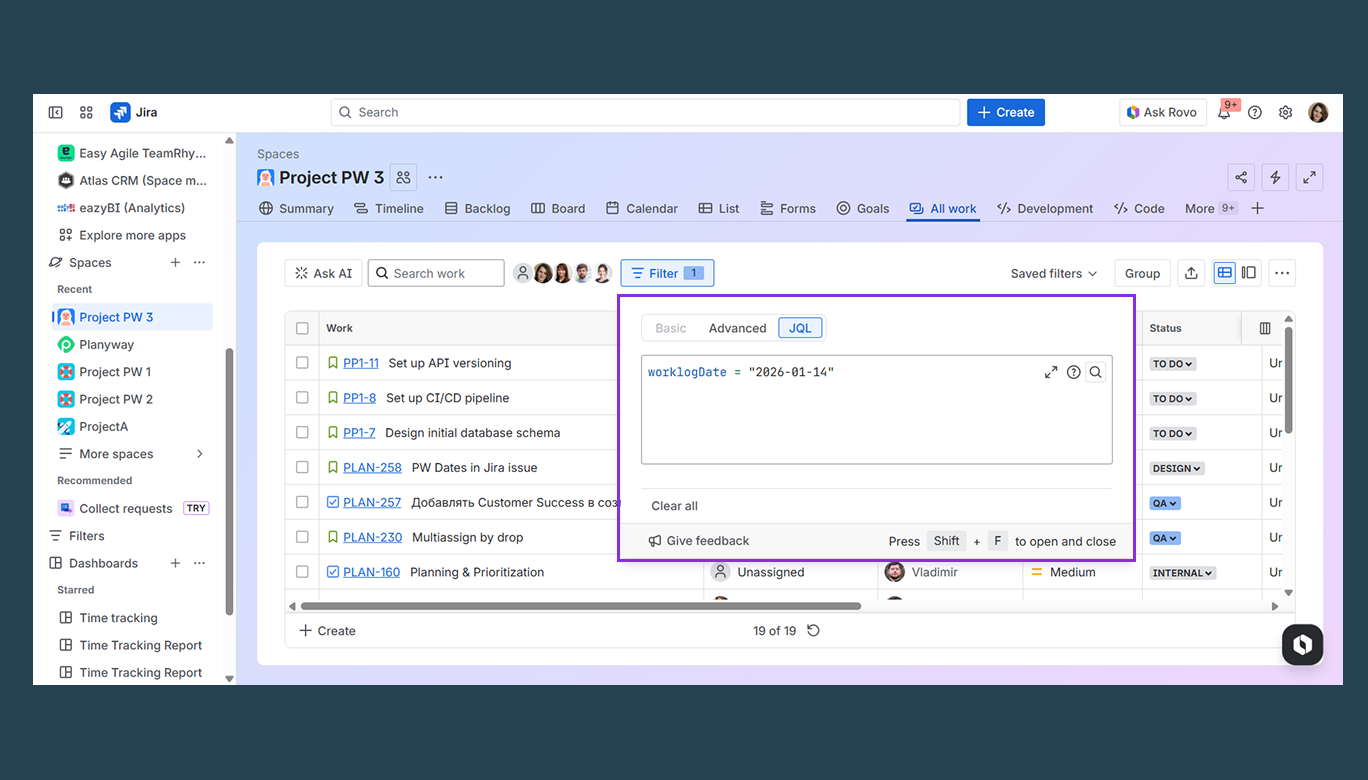Select the export icon next to Group

1190,272
